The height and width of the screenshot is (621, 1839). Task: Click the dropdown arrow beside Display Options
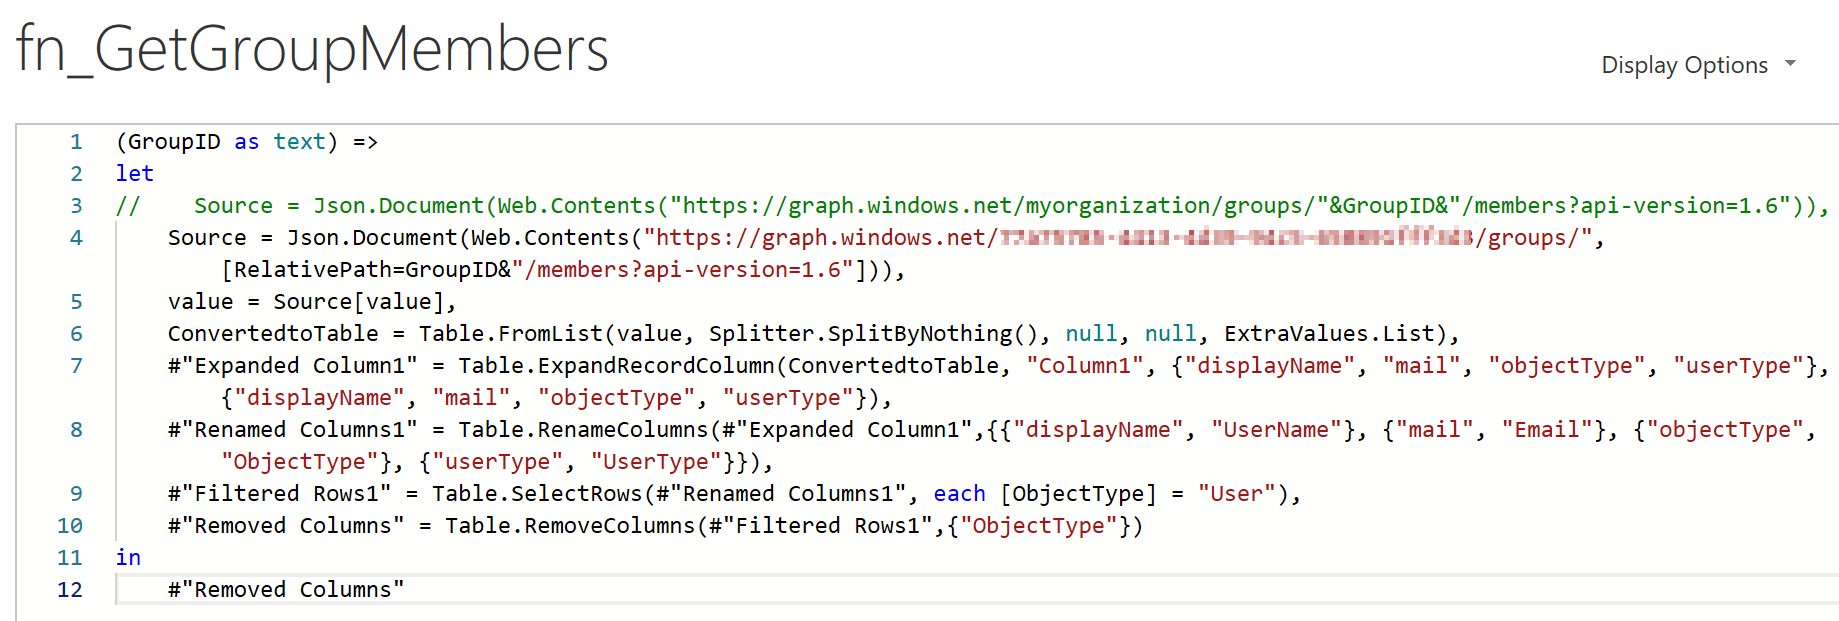(x=1790, y=63)
